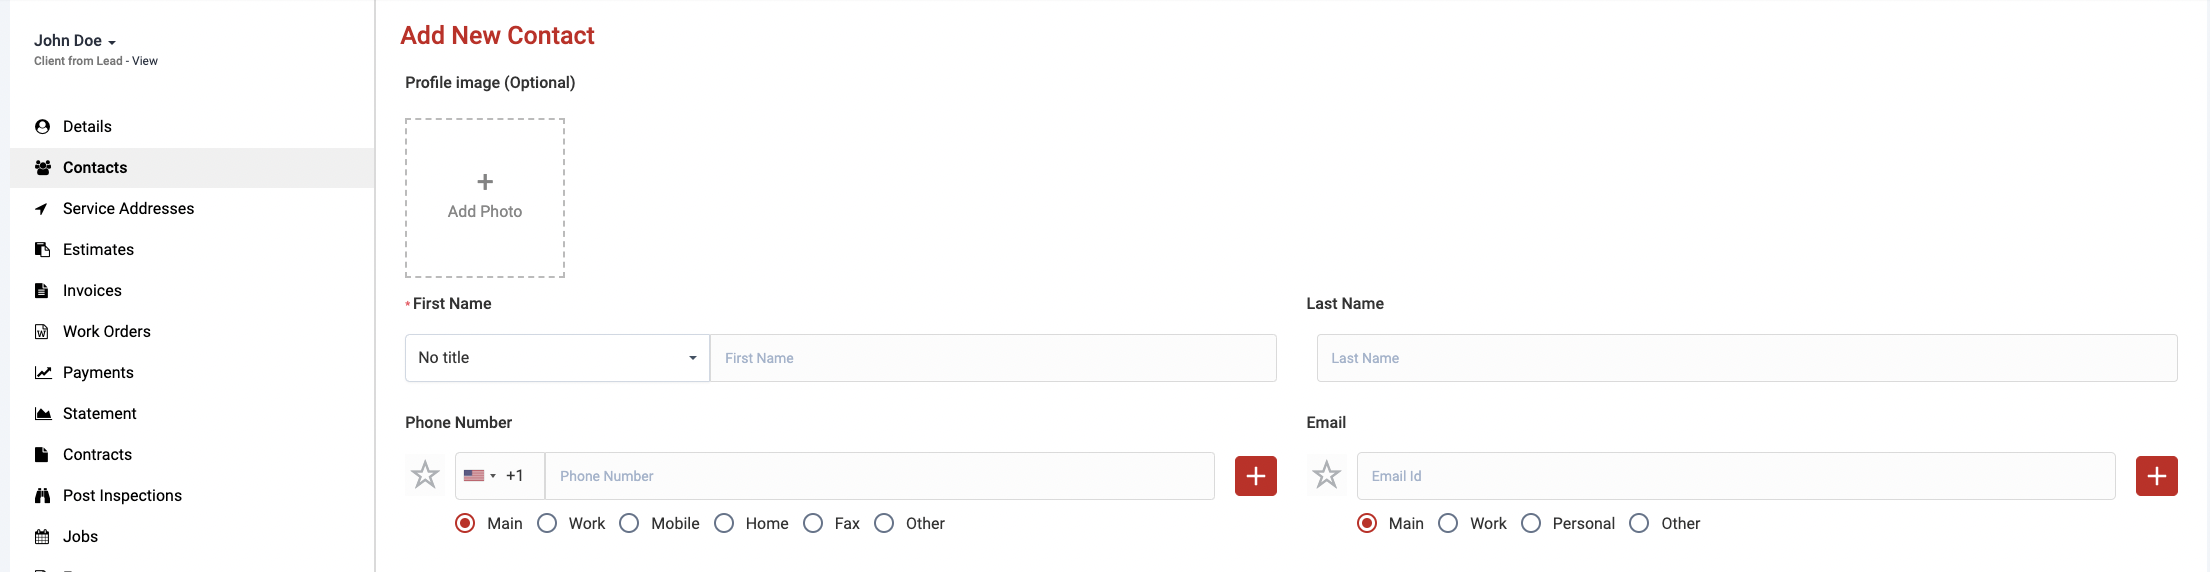This screenshot has width=2210, height=572.
Task: Click the Jobs calendar icon
Action: [x=42, y=537]
